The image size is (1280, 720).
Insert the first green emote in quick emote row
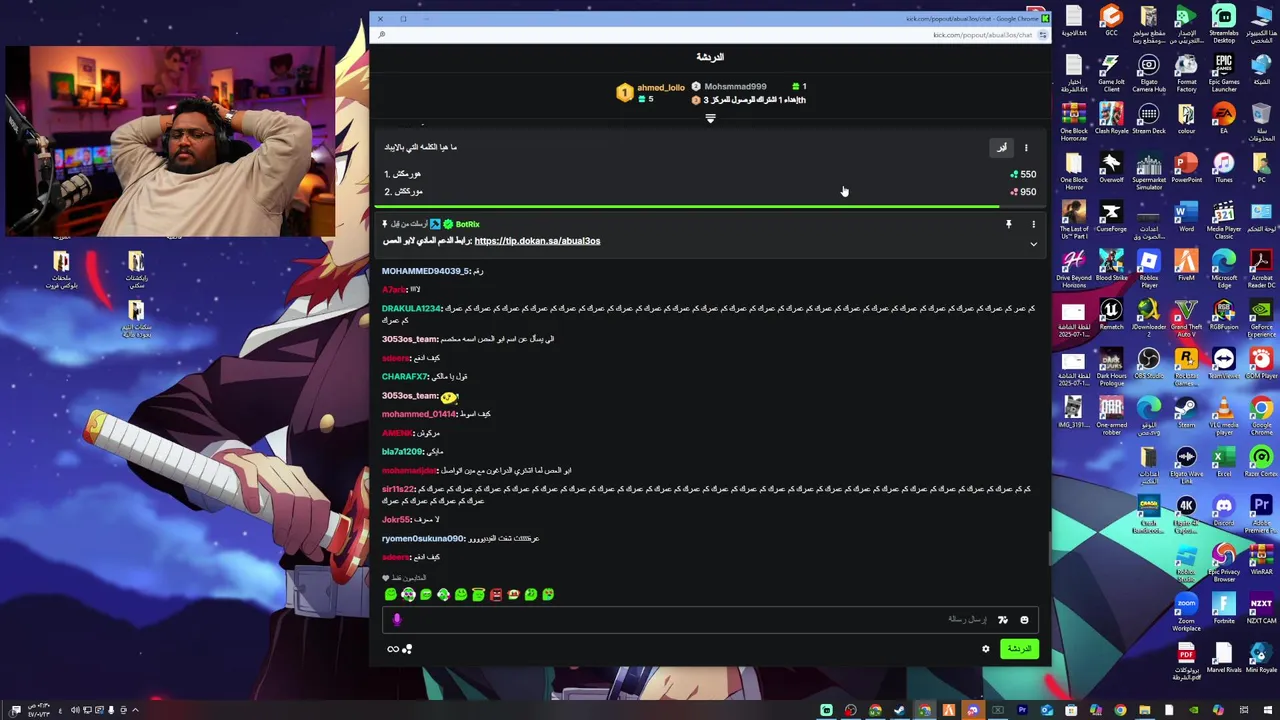[391, 595]
